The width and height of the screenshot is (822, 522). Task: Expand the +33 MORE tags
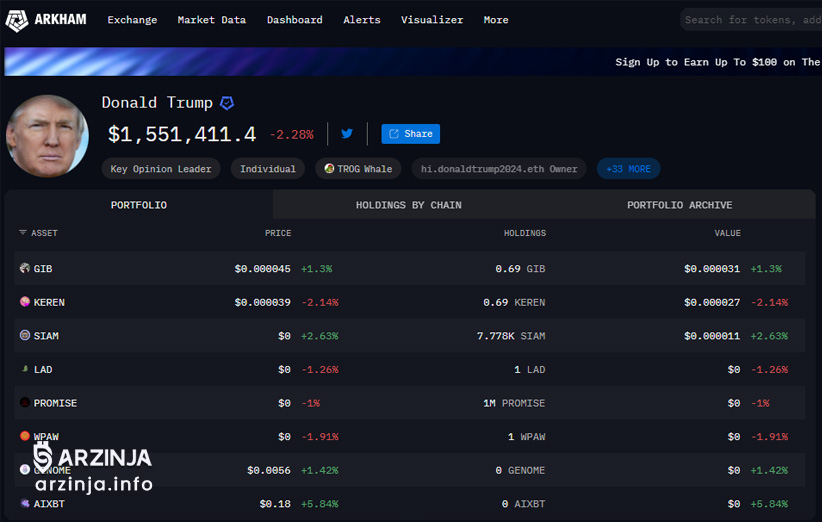point(629,169)
